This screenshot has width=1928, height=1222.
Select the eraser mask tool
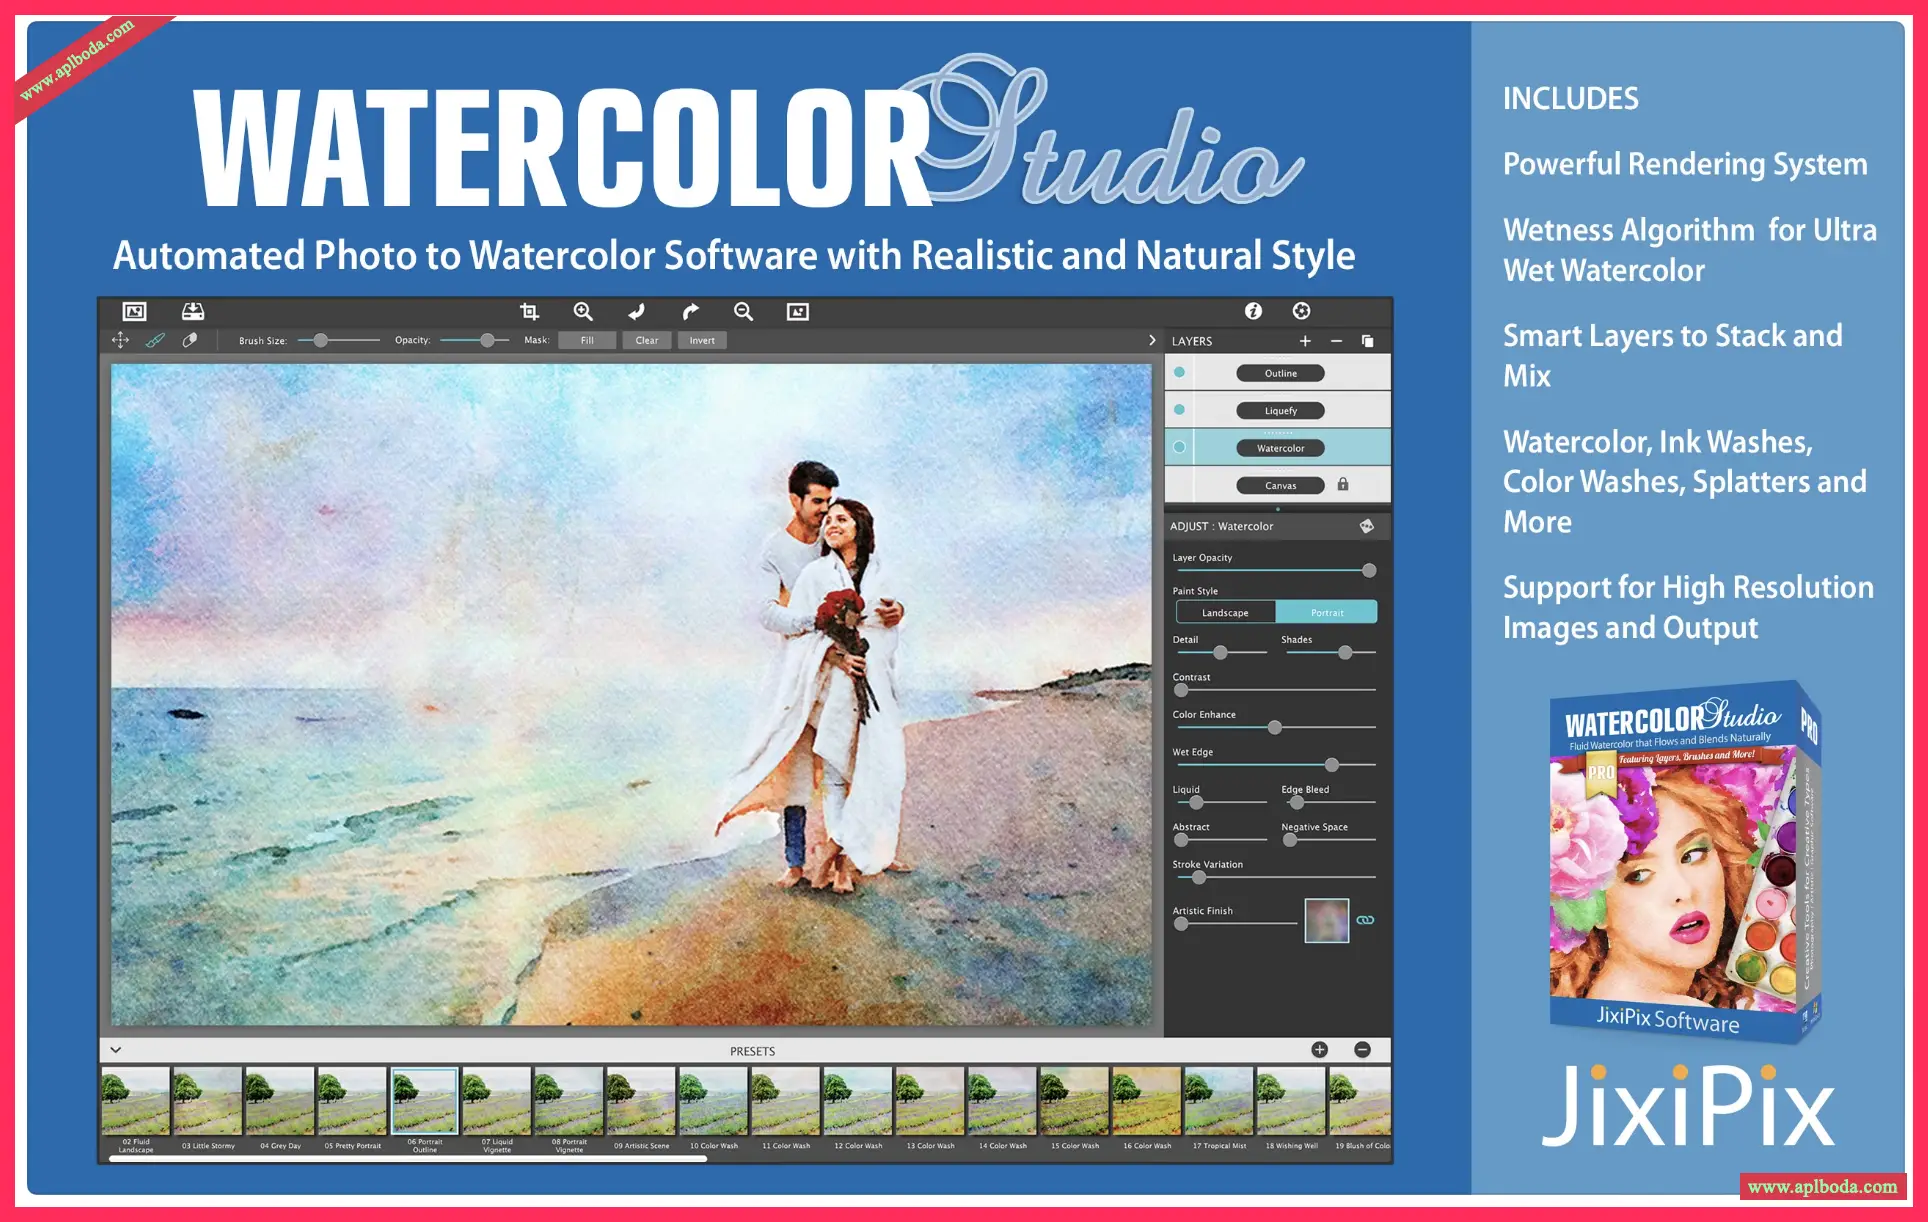(190, 340)
